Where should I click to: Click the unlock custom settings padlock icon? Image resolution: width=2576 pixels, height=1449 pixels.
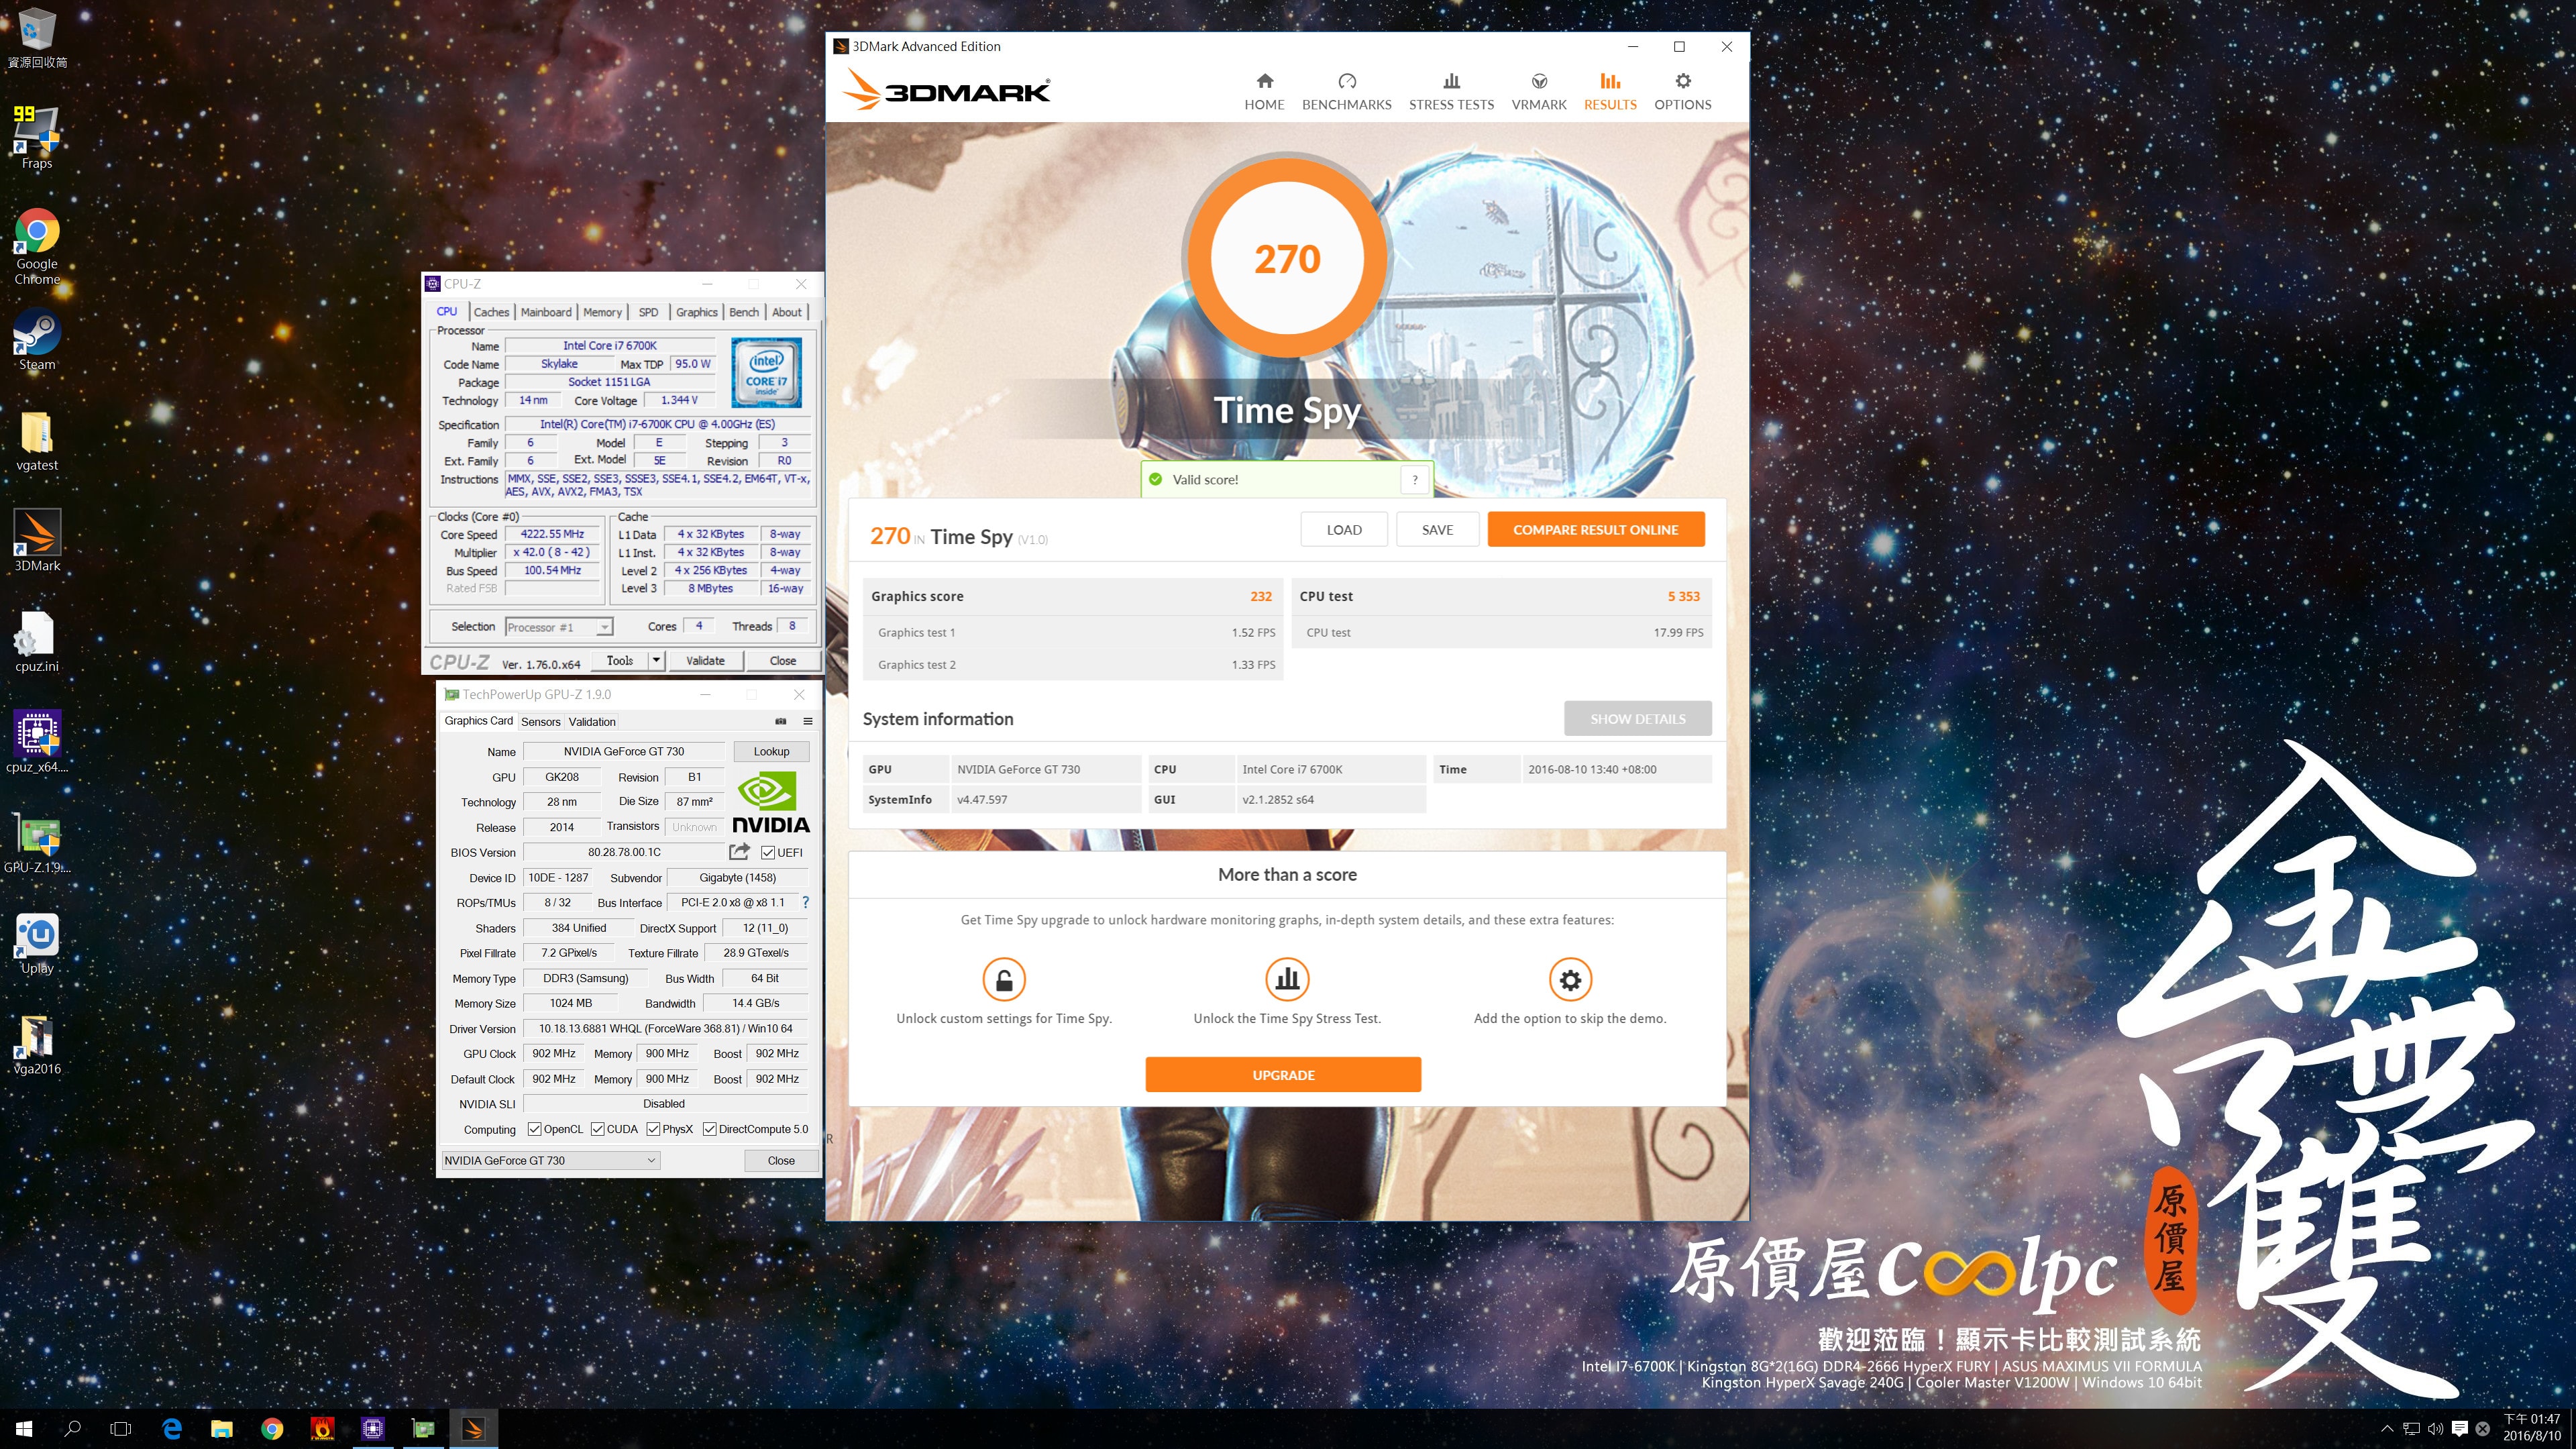click(1004, 979)
